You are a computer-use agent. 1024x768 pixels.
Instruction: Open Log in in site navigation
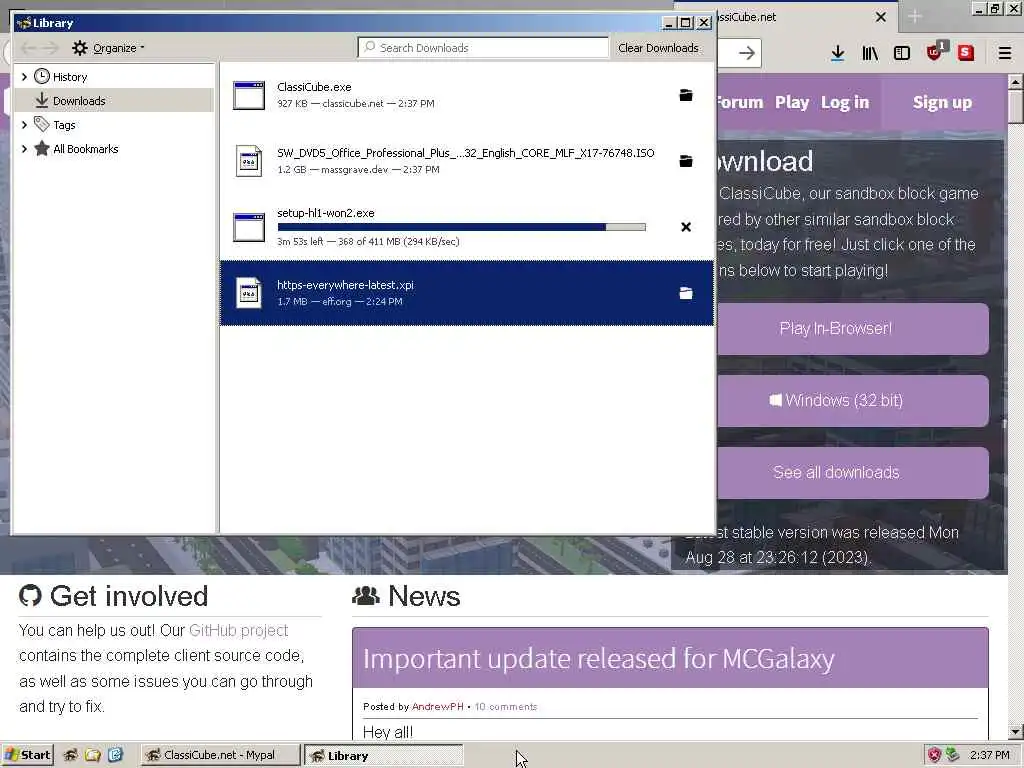[845, 103]
